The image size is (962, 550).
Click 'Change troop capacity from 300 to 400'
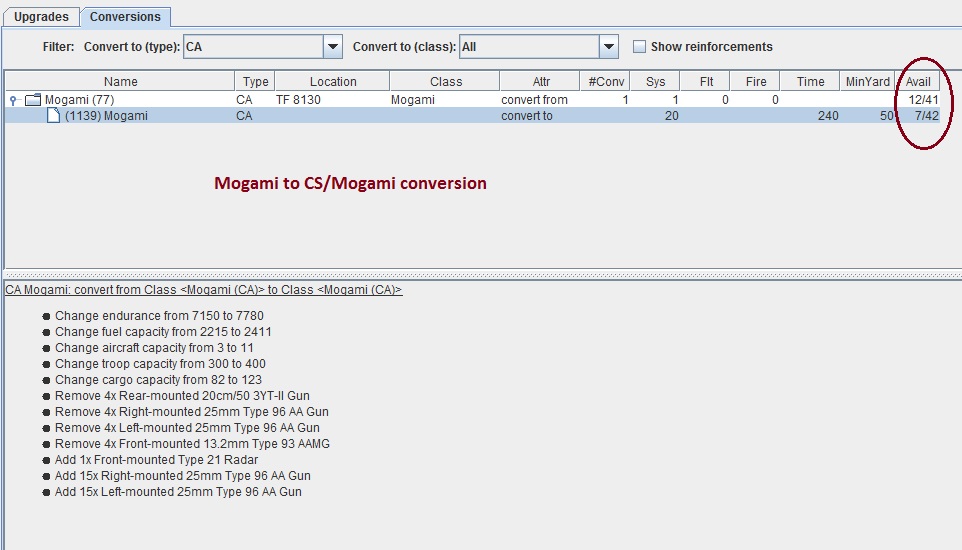[160, 363]
